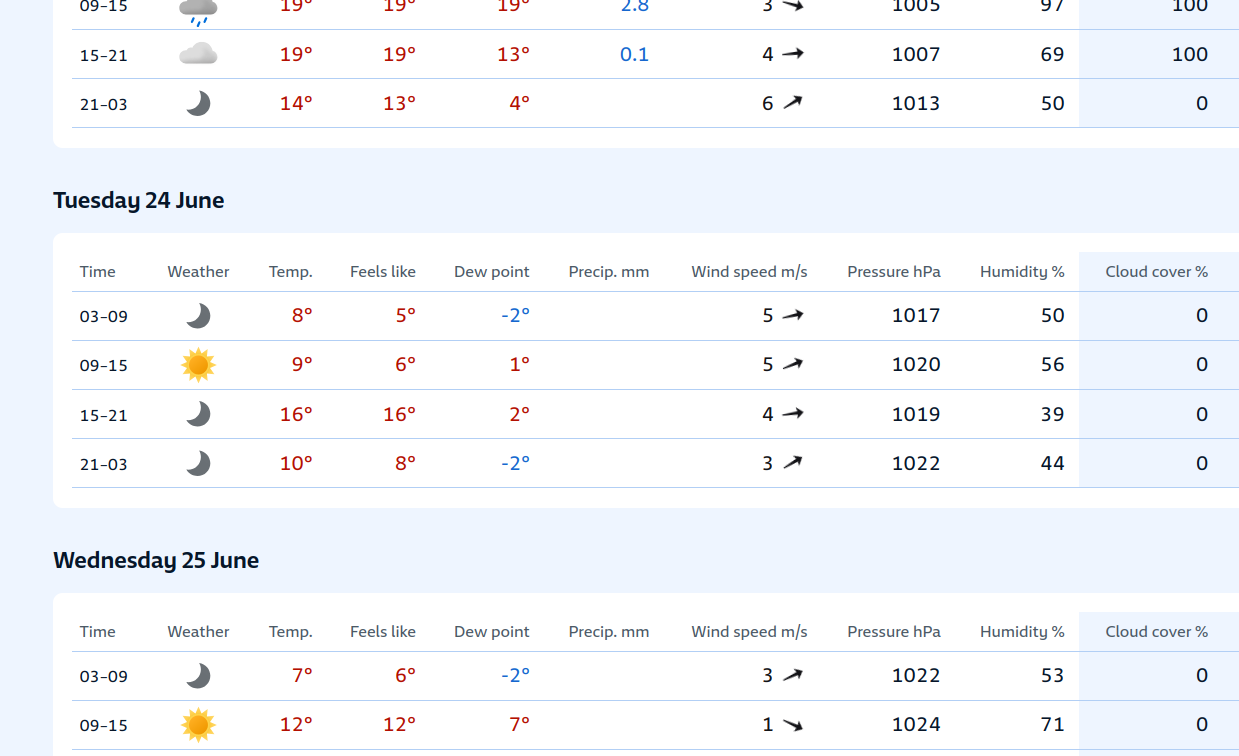The height and width of the screenshot is (756, 1239).
Task: Click the Tuesday 24 June heading
Action: click(x=138, y=200)
